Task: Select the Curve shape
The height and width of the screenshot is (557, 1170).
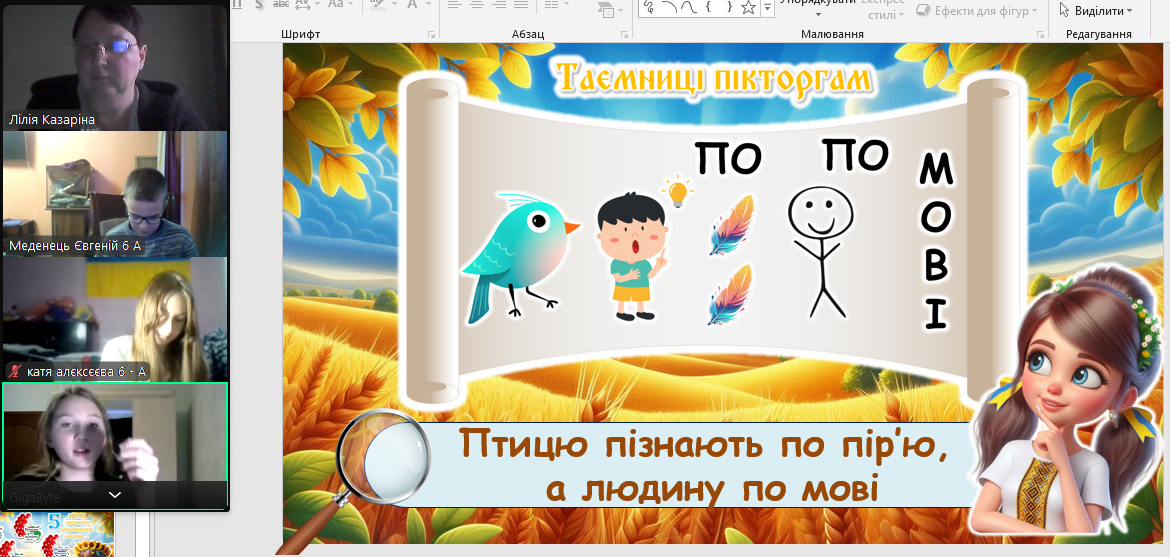Action: [689, 7]
